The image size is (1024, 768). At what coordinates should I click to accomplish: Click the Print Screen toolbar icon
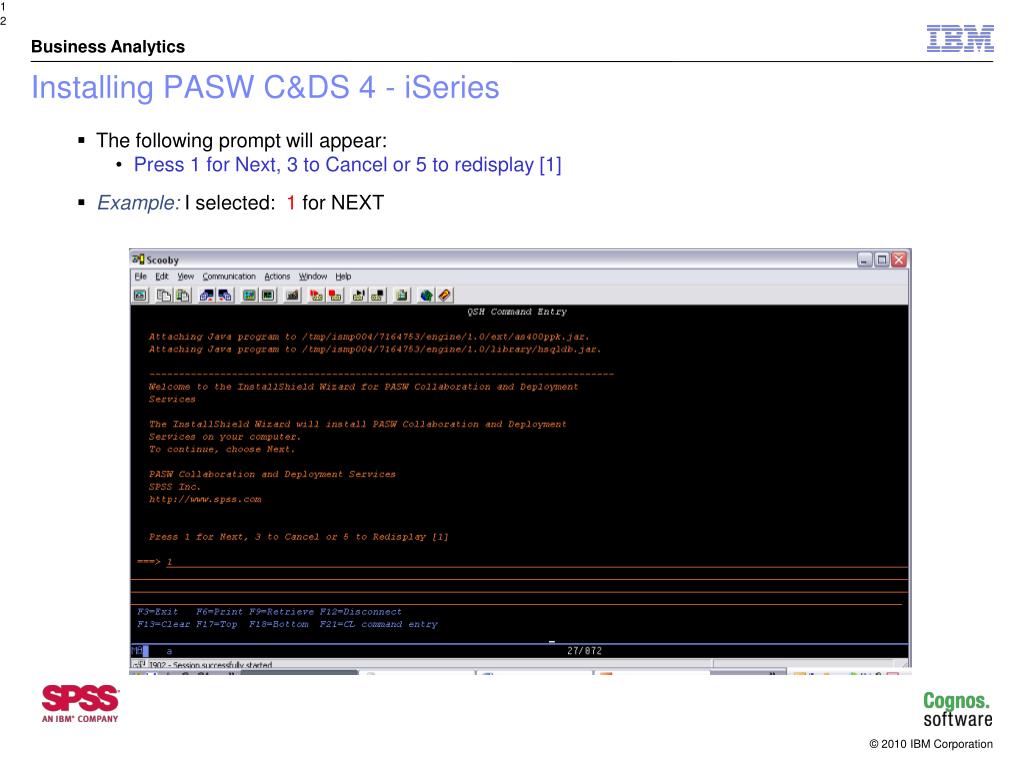(x=140, y=295)
